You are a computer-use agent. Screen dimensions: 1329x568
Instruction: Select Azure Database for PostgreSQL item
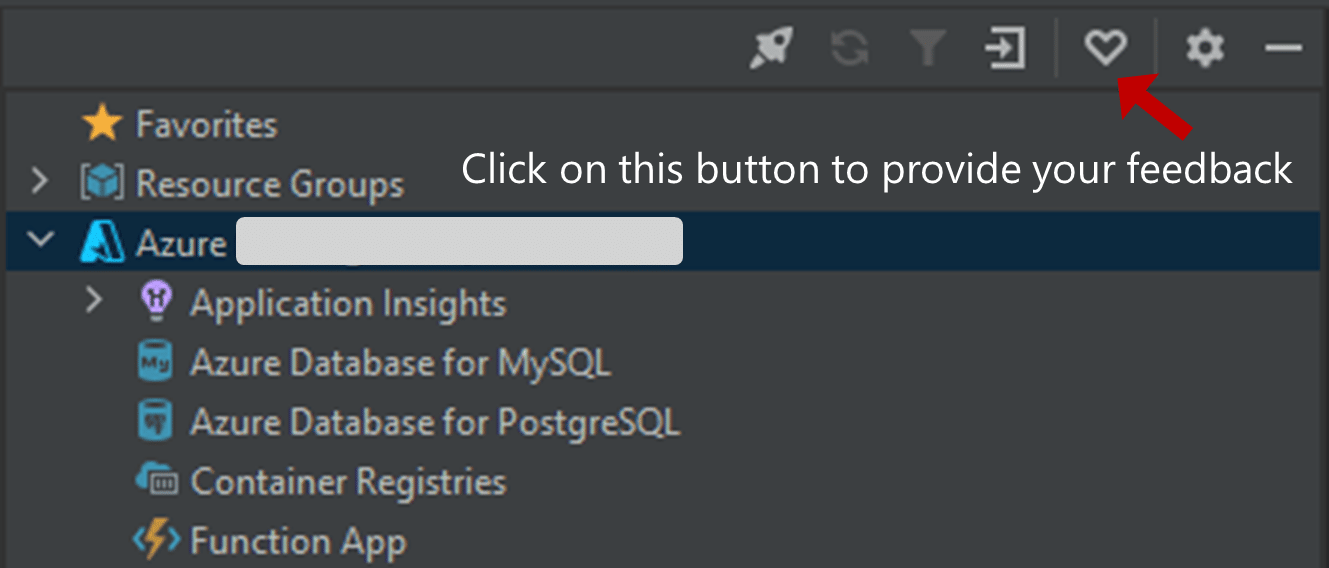pos(435,422)
